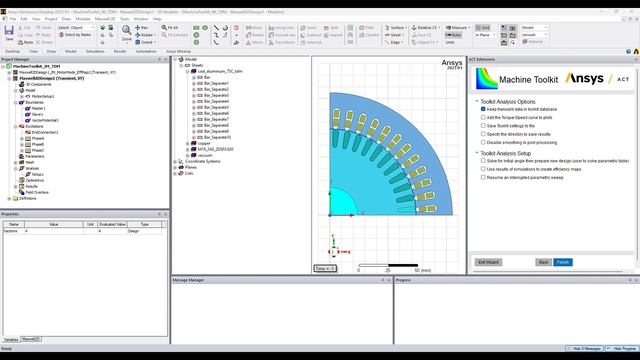Viewport: 640px width, 360px height.
Task: Select the Master1 boundary in the project tree
Action: coord(36,109)
